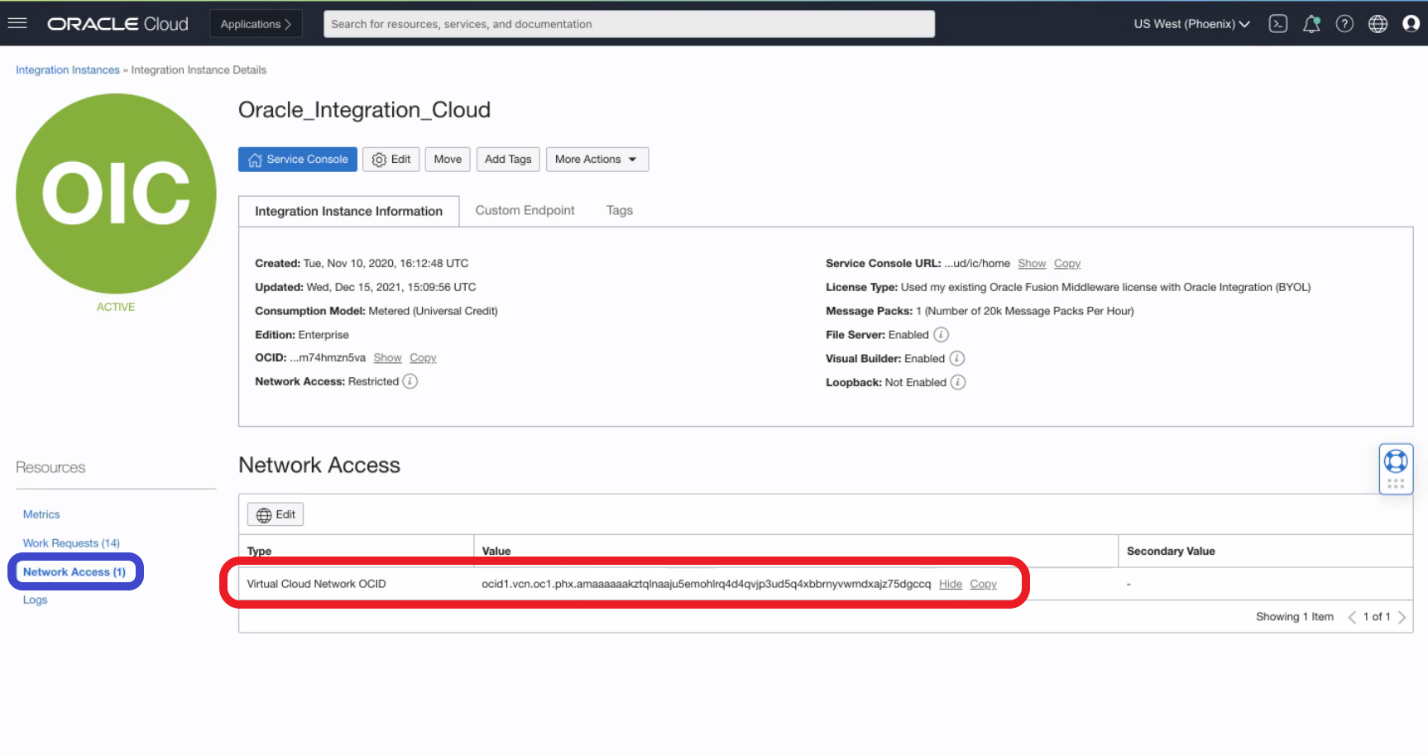Show Network Access info tooltip icon
Screen dimensions: 1428x755
(410, 382)
